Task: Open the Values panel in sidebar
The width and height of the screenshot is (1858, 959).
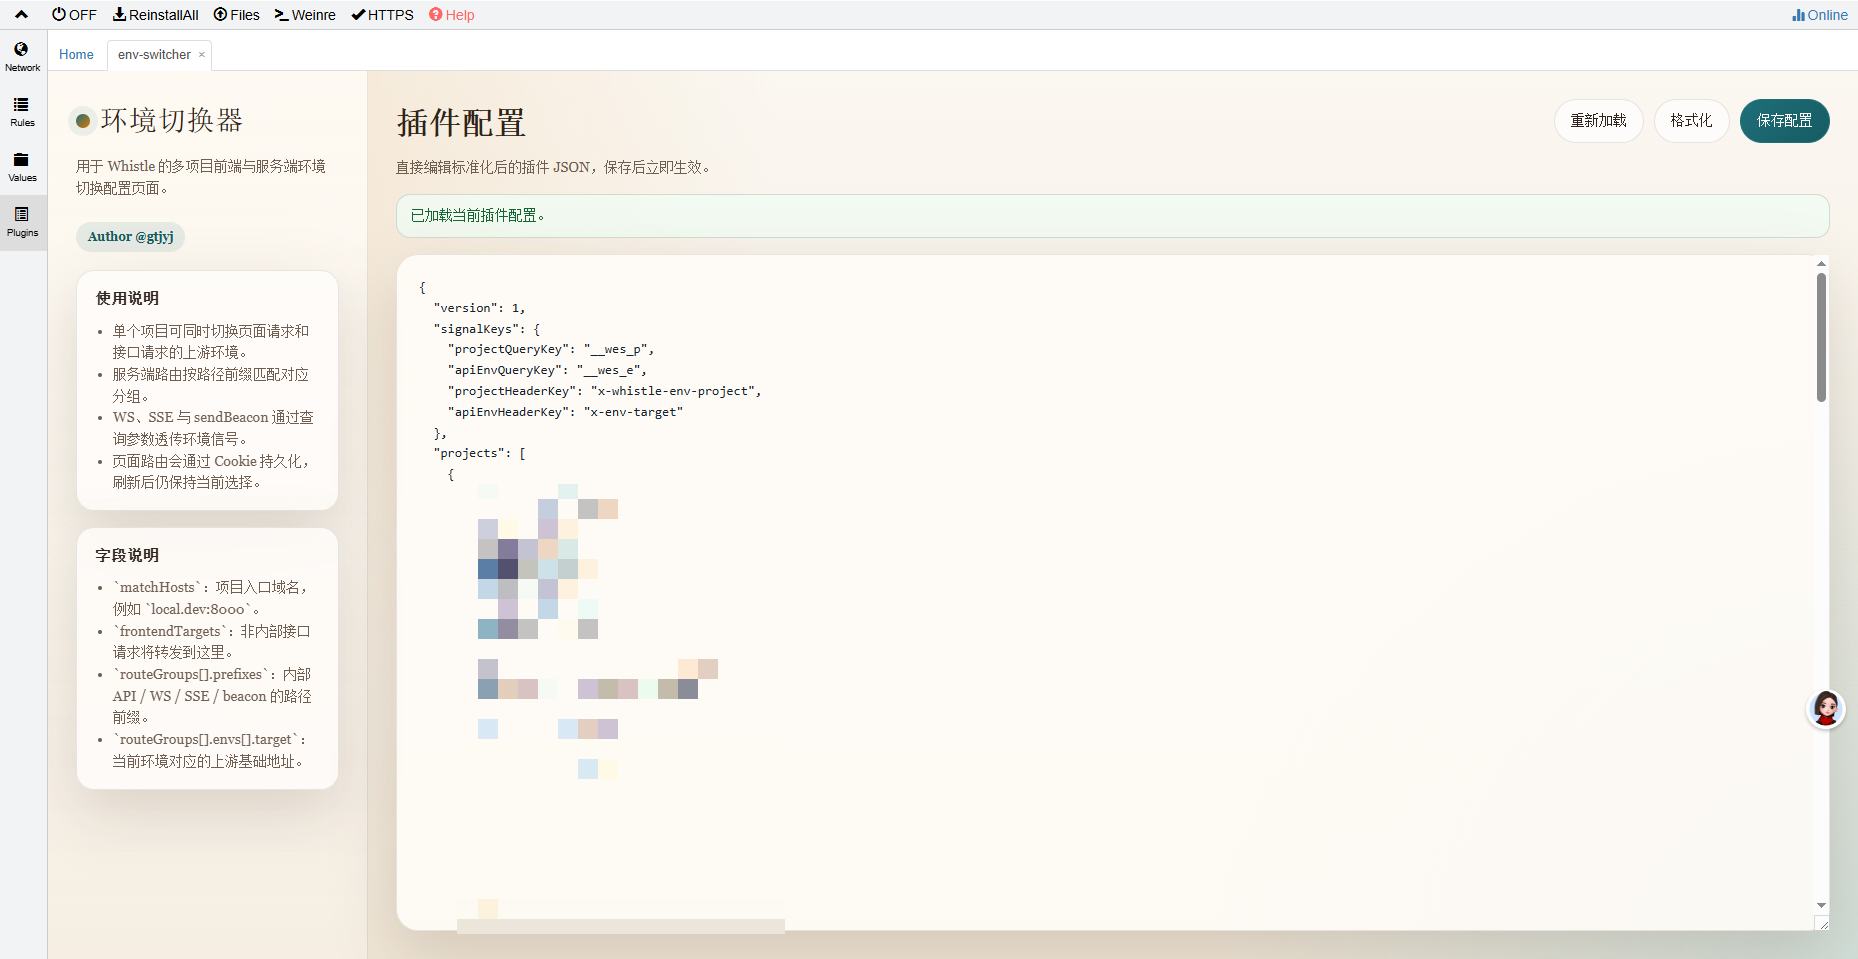Action: (22, 167)
